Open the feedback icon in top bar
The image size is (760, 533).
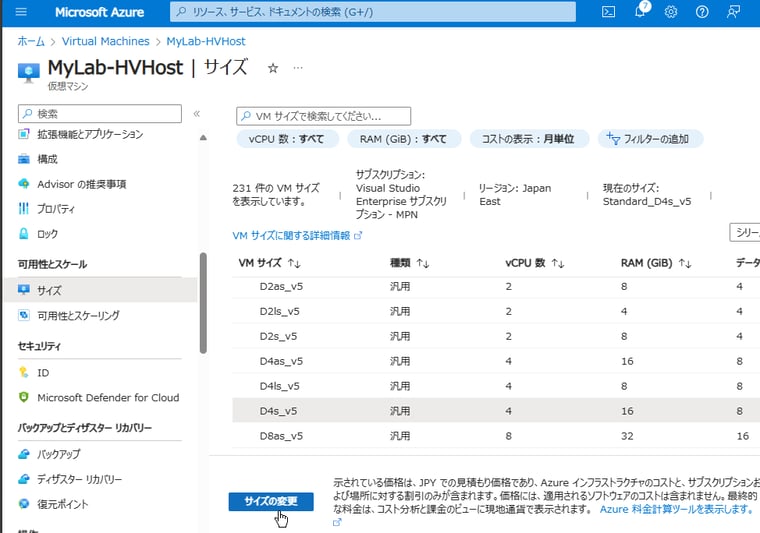[x=733, y=12]
